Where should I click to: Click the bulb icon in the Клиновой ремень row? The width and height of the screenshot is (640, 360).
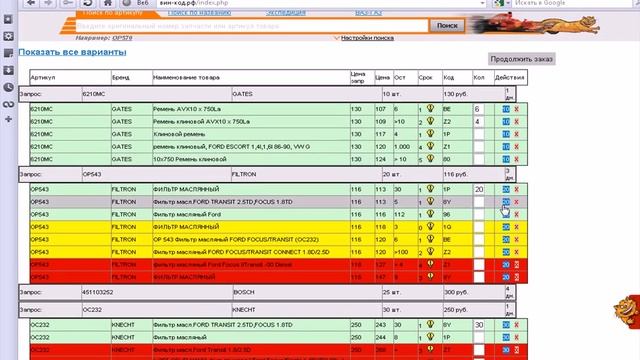point(430,133)
